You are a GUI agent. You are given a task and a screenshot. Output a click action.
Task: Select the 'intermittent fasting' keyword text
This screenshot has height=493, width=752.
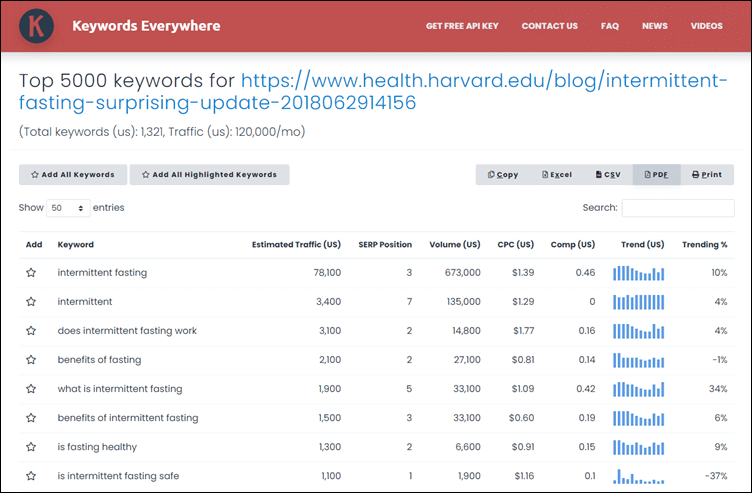coord(102,273)
